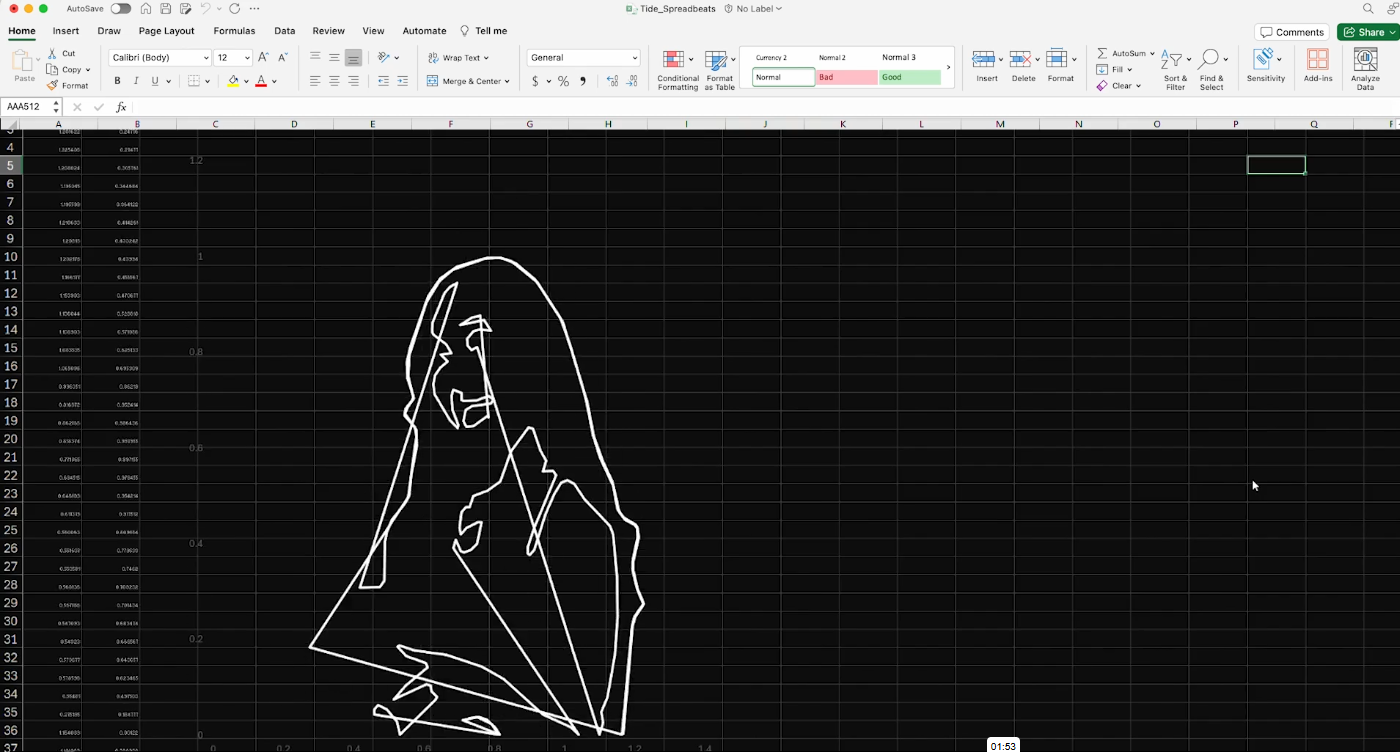Click the Decrease Indent icon
This screenshot has height=752, width=1400.
click(383, 81)
